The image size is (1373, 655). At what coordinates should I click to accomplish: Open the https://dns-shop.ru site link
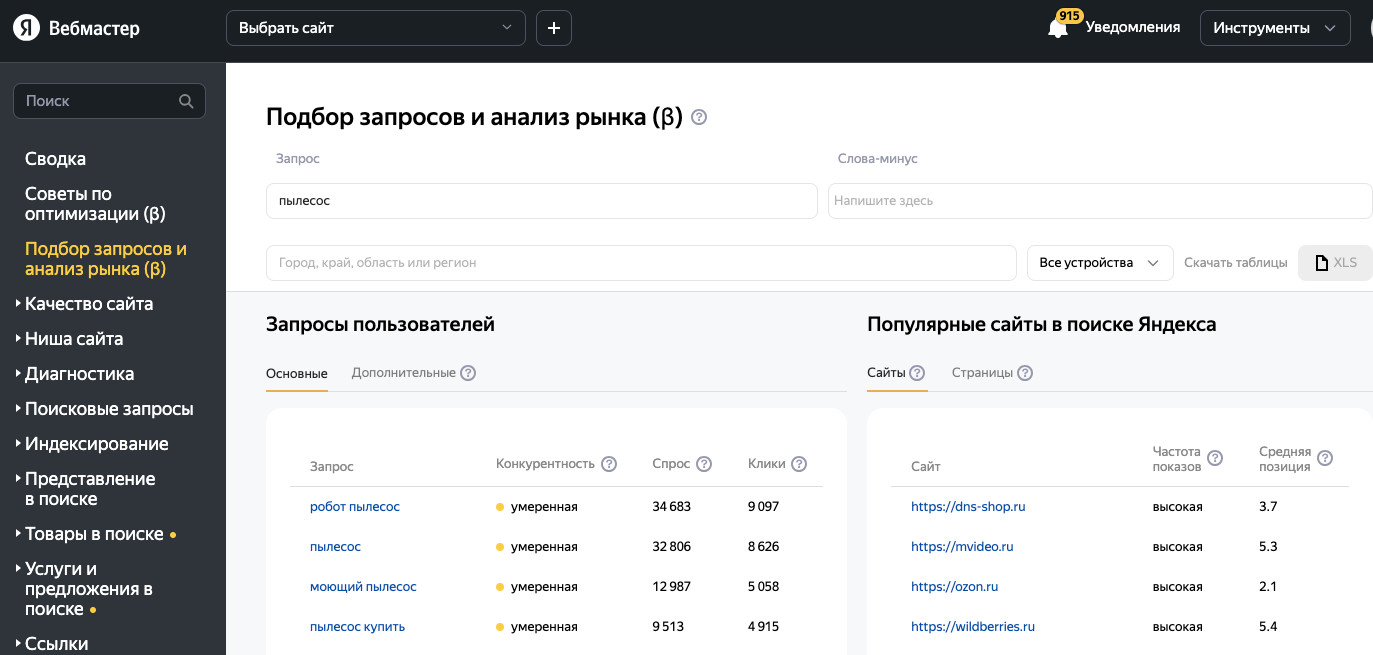[x=968, y=507]
